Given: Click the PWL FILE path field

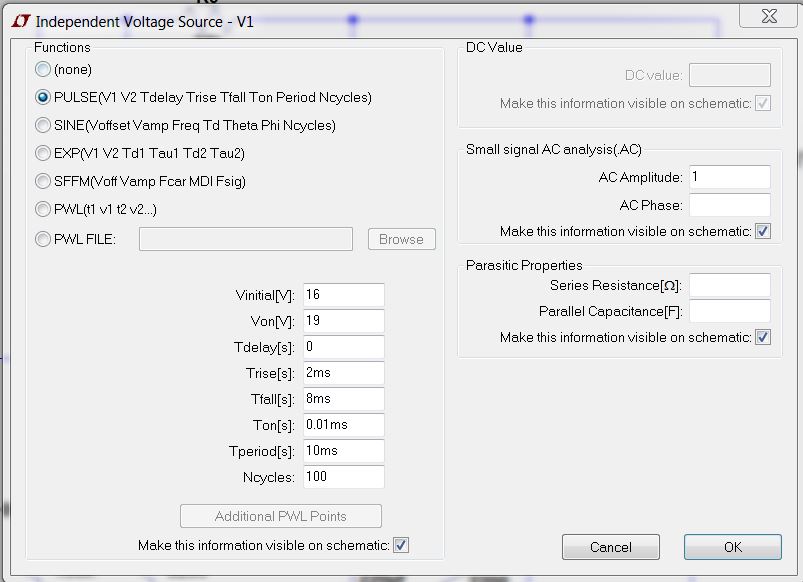Looking at the screenshot, I should 246,239.
